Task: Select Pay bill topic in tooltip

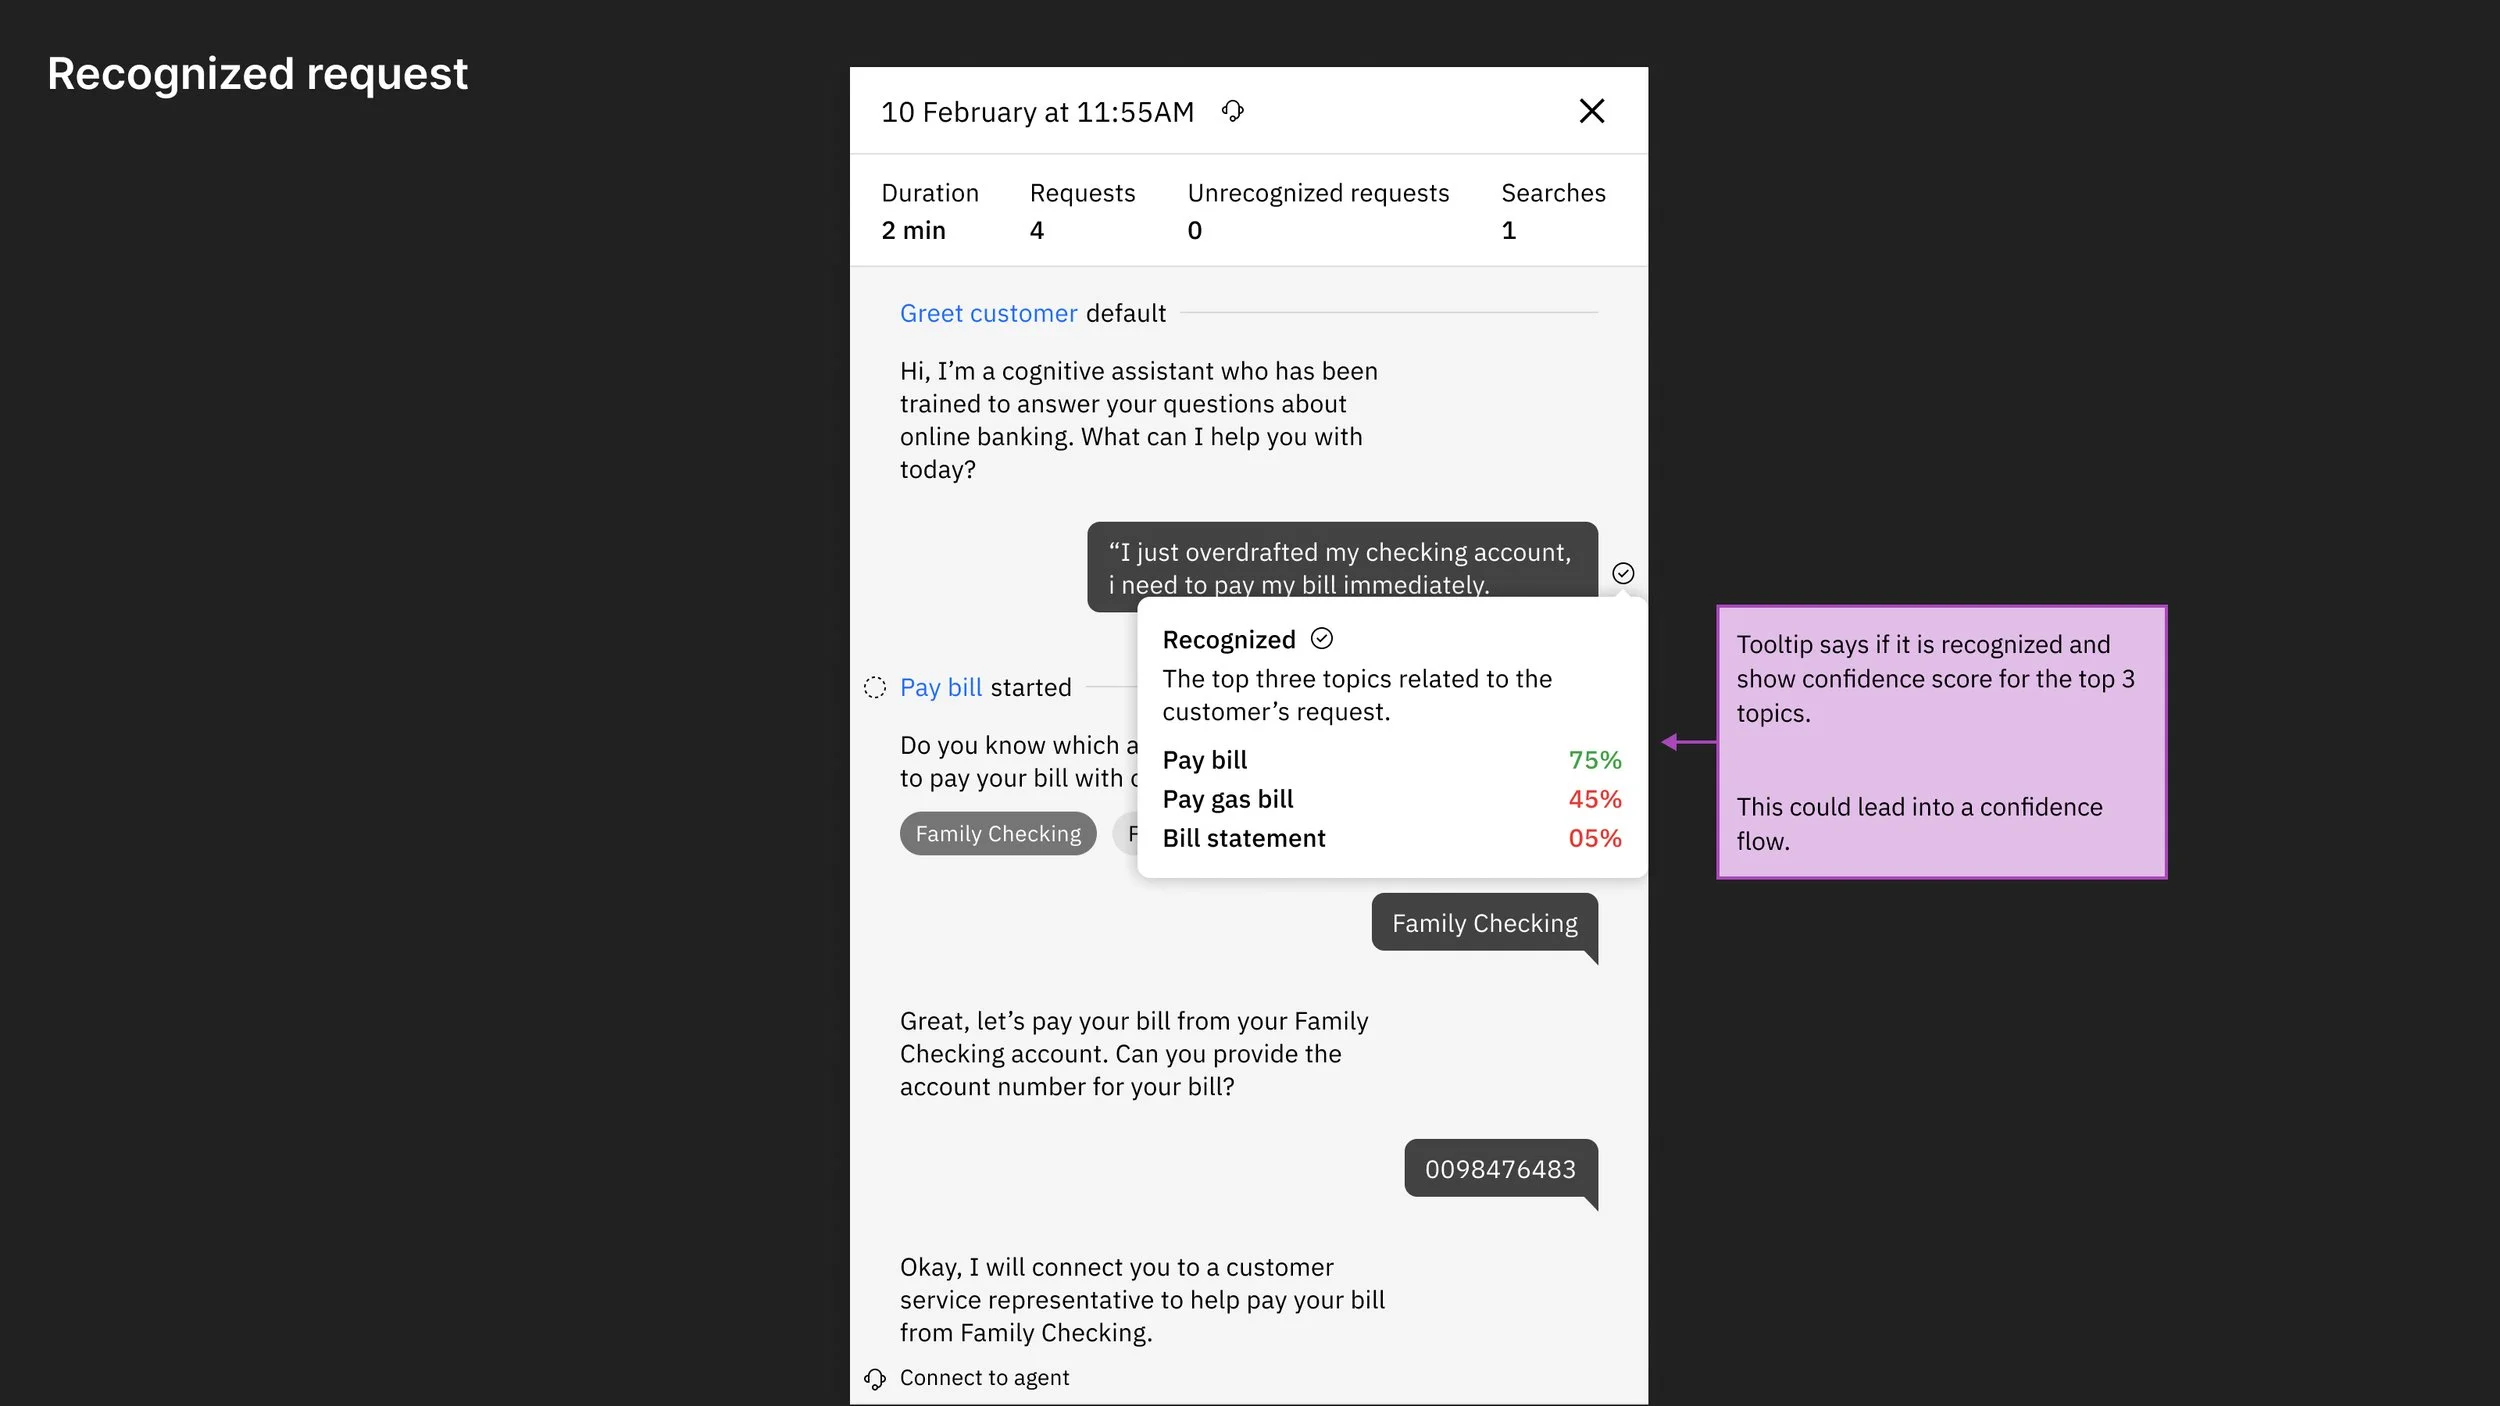Action: [x=1204, y=760]
